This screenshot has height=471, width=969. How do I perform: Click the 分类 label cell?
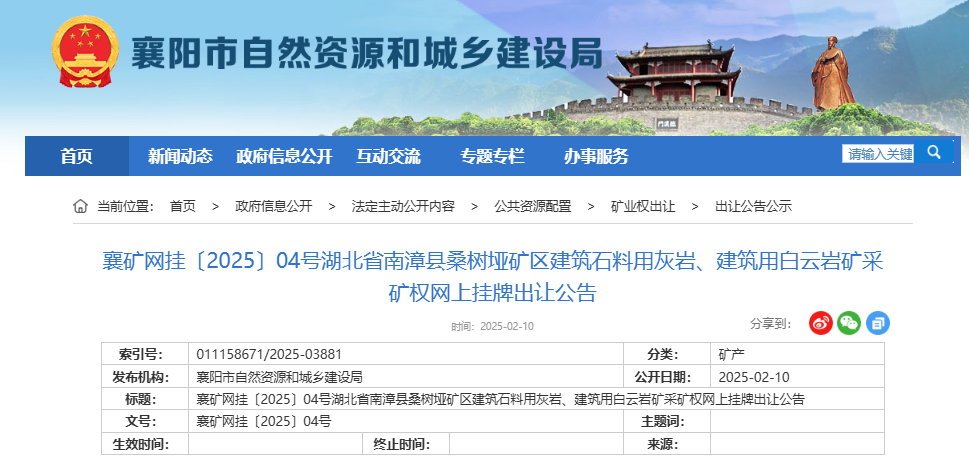coord(667,355)
